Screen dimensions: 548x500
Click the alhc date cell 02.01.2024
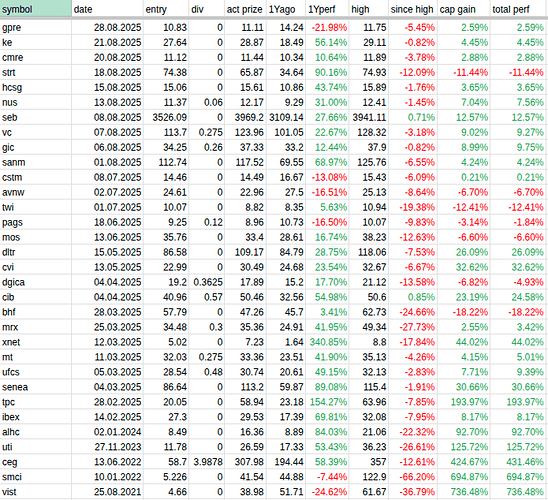pos(107,432)
